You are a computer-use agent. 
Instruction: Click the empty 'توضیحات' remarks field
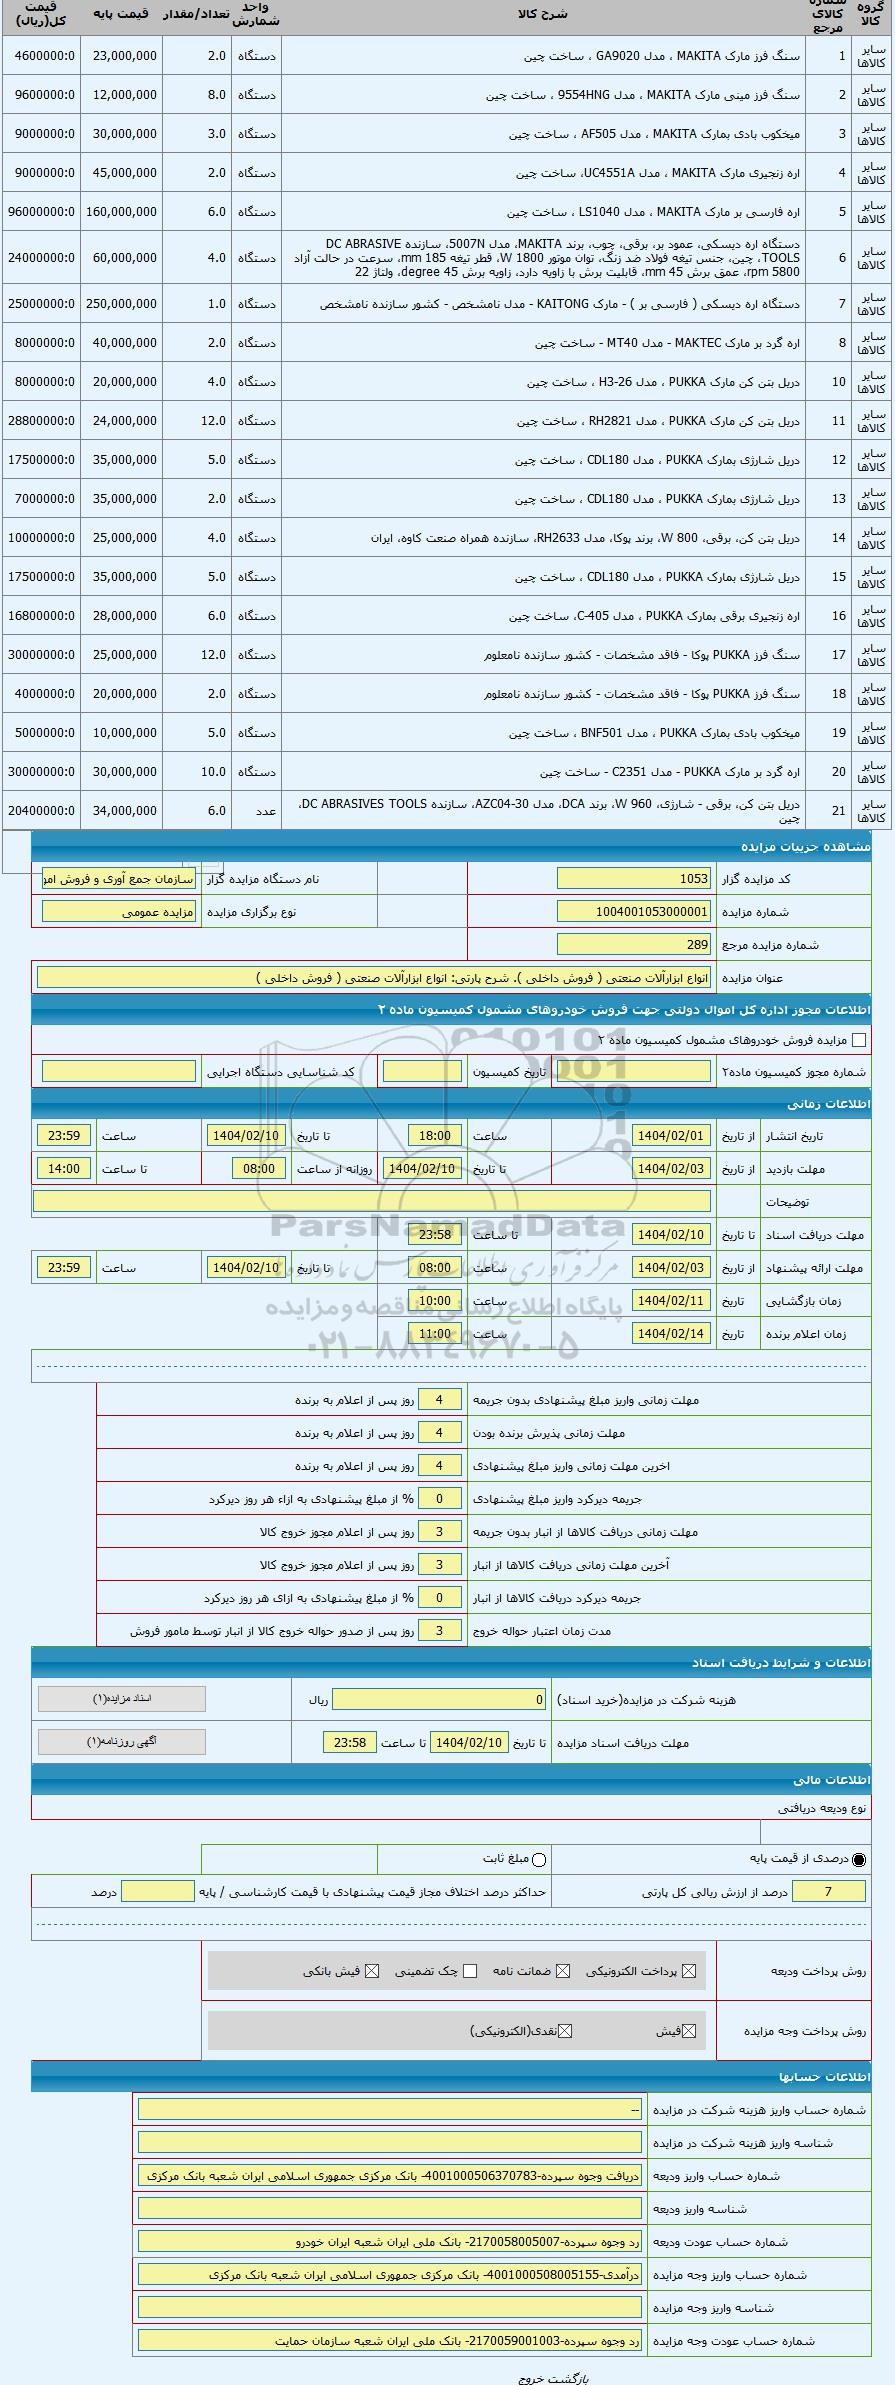click(x=372, y=1201)
